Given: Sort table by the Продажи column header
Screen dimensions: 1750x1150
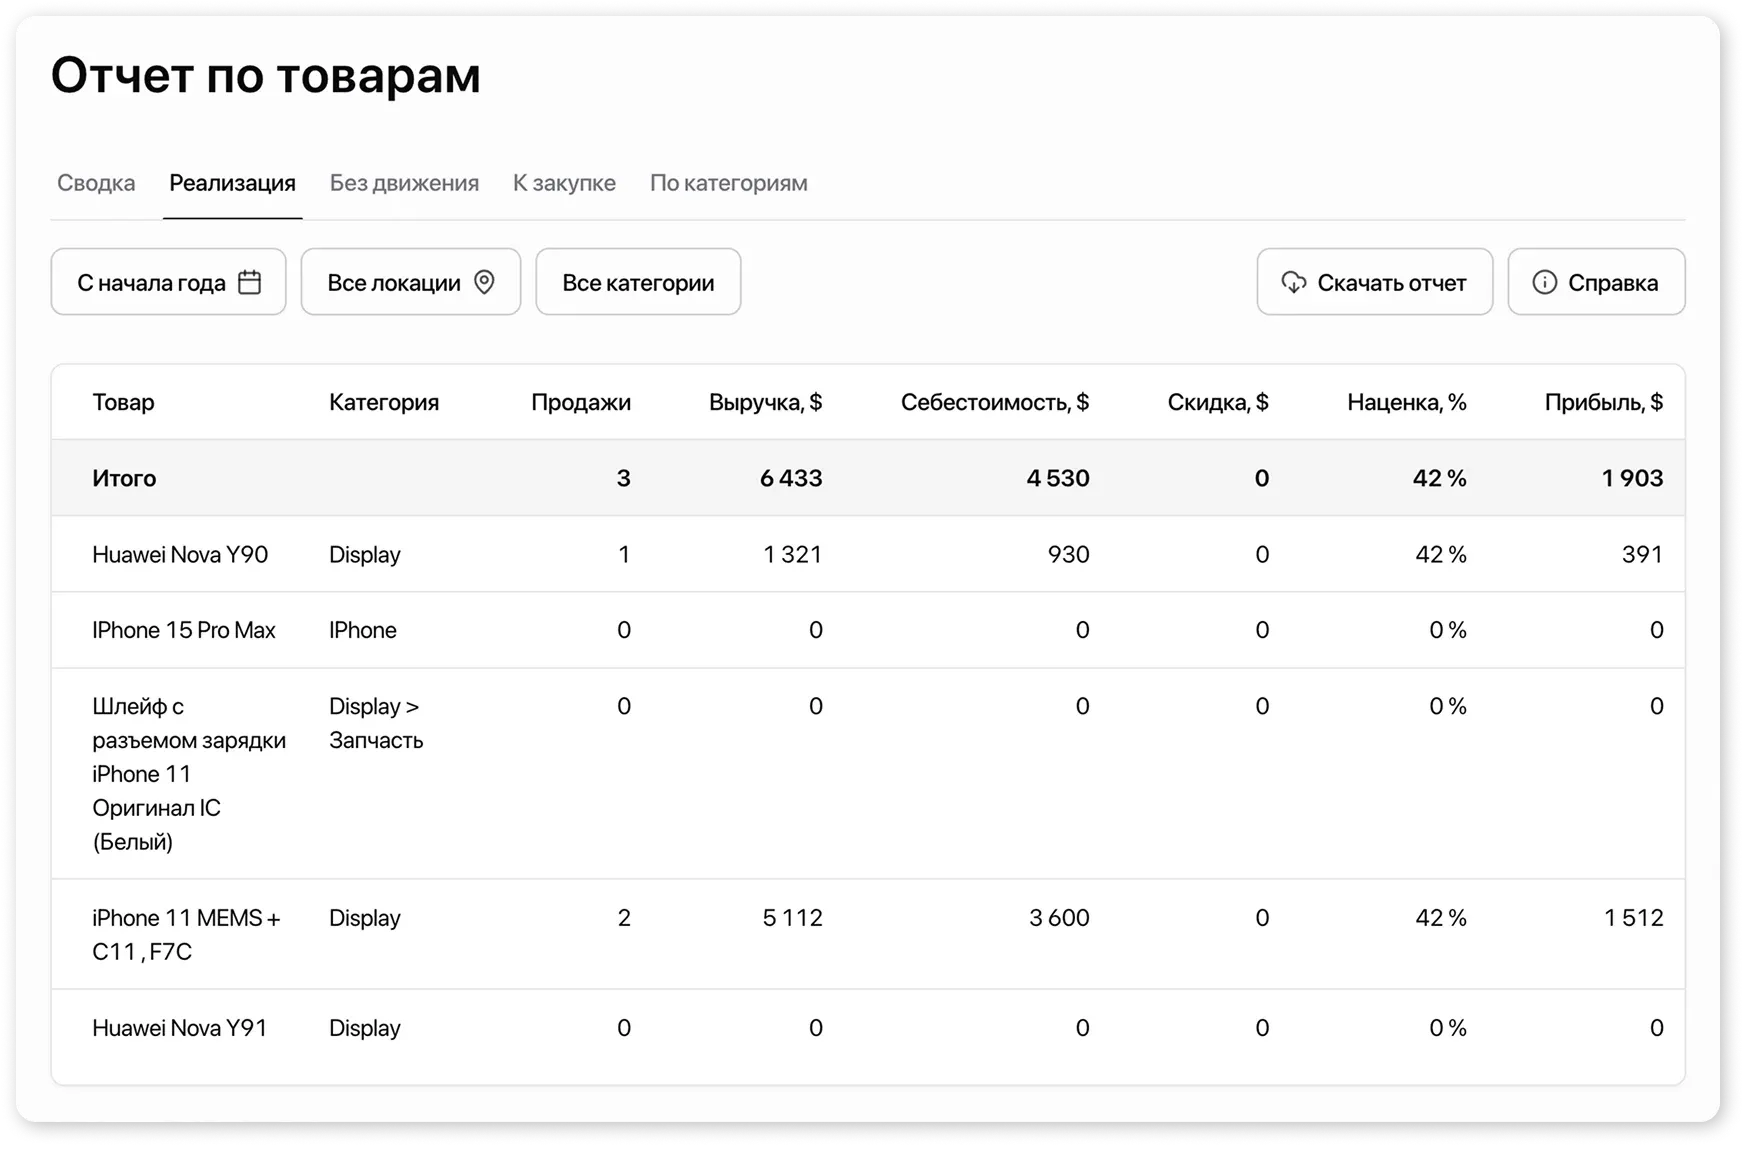Looking at the screenshot, I should (581, 402).
